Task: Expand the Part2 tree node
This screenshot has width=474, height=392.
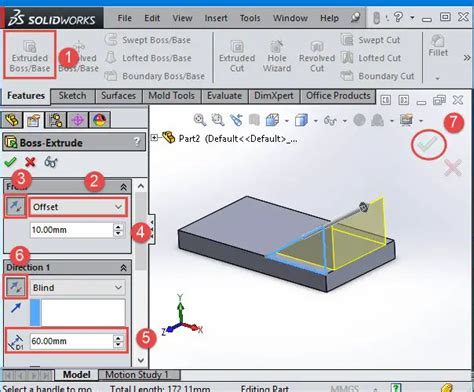Action: pos(154,137)
